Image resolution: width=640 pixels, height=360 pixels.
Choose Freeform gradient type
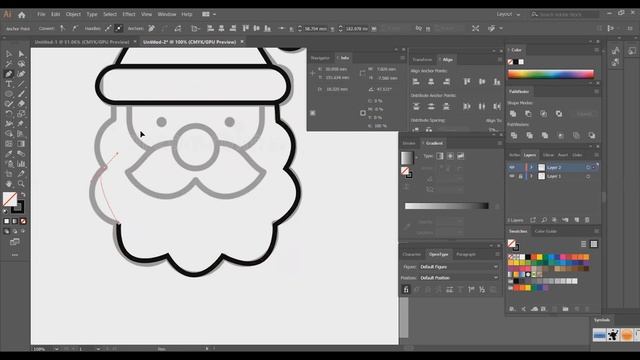pos(460,156)
